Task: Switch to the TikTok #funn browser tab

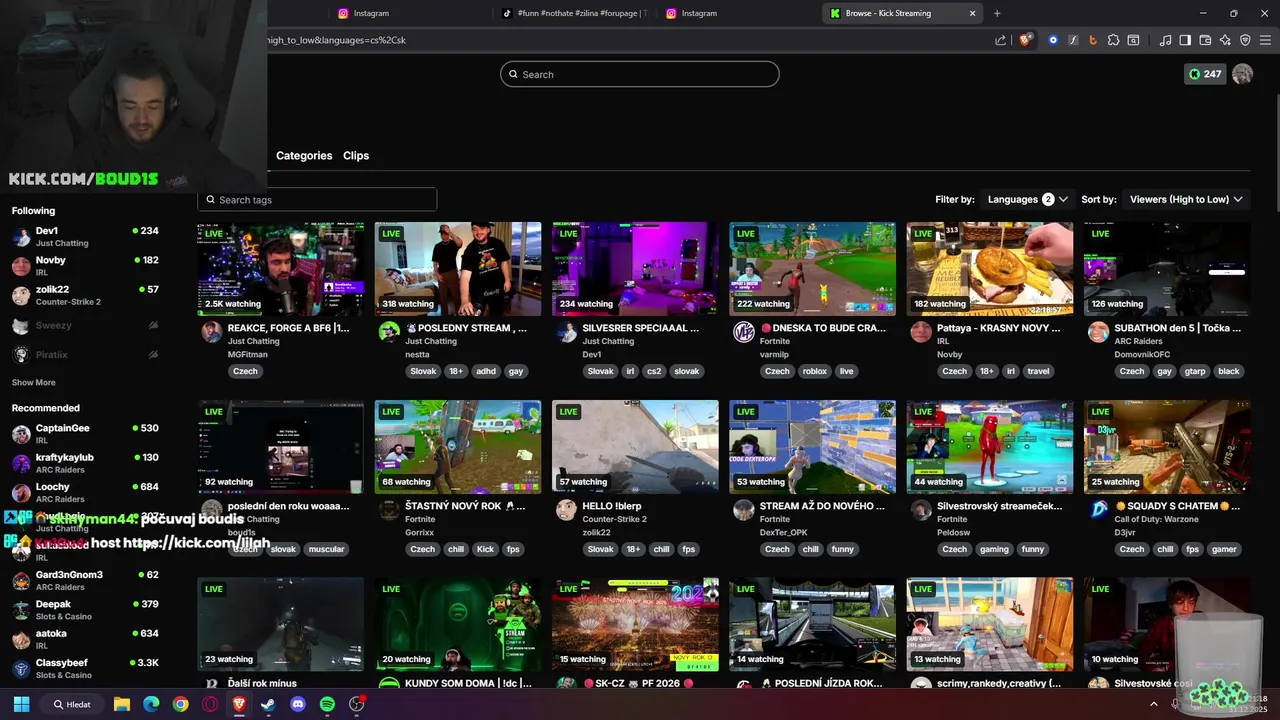Action: (x=575, y=13)
